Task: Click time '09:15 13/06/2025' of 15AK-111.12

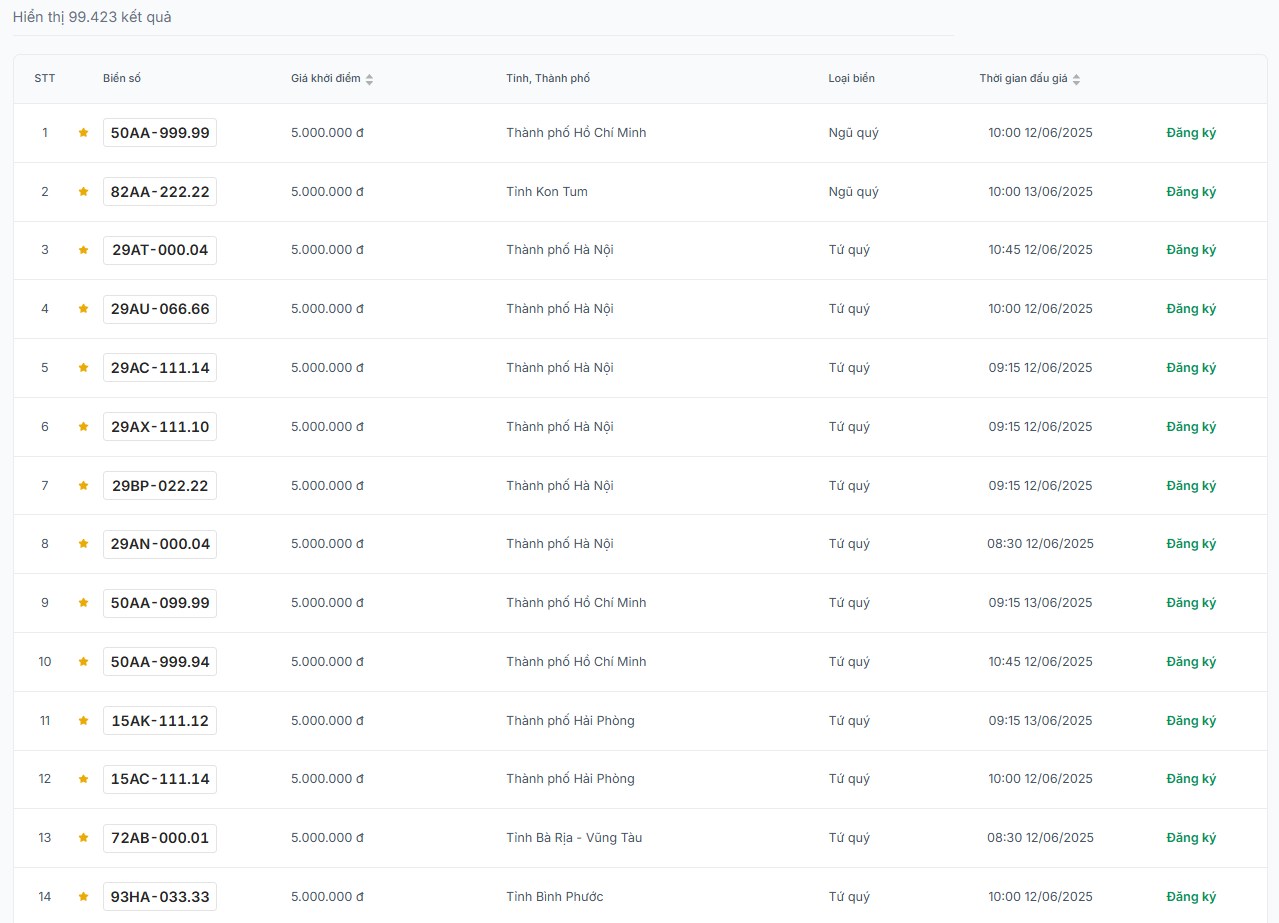Action: (1040, 721)
